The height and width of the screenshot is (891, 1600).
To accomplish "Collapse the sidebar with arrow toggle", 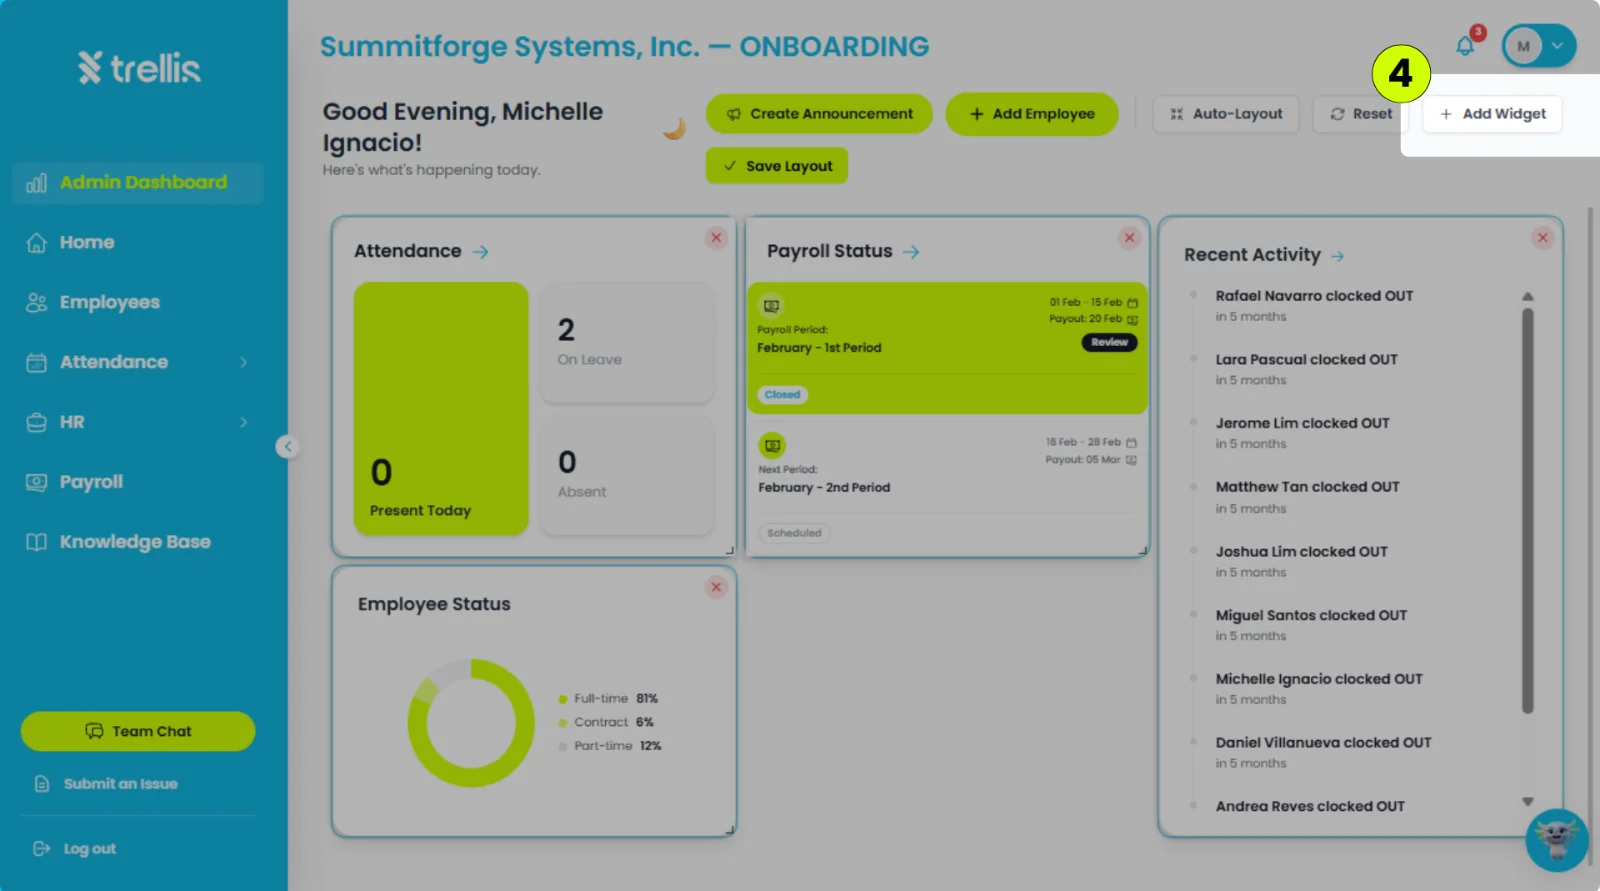I will 287,447.
